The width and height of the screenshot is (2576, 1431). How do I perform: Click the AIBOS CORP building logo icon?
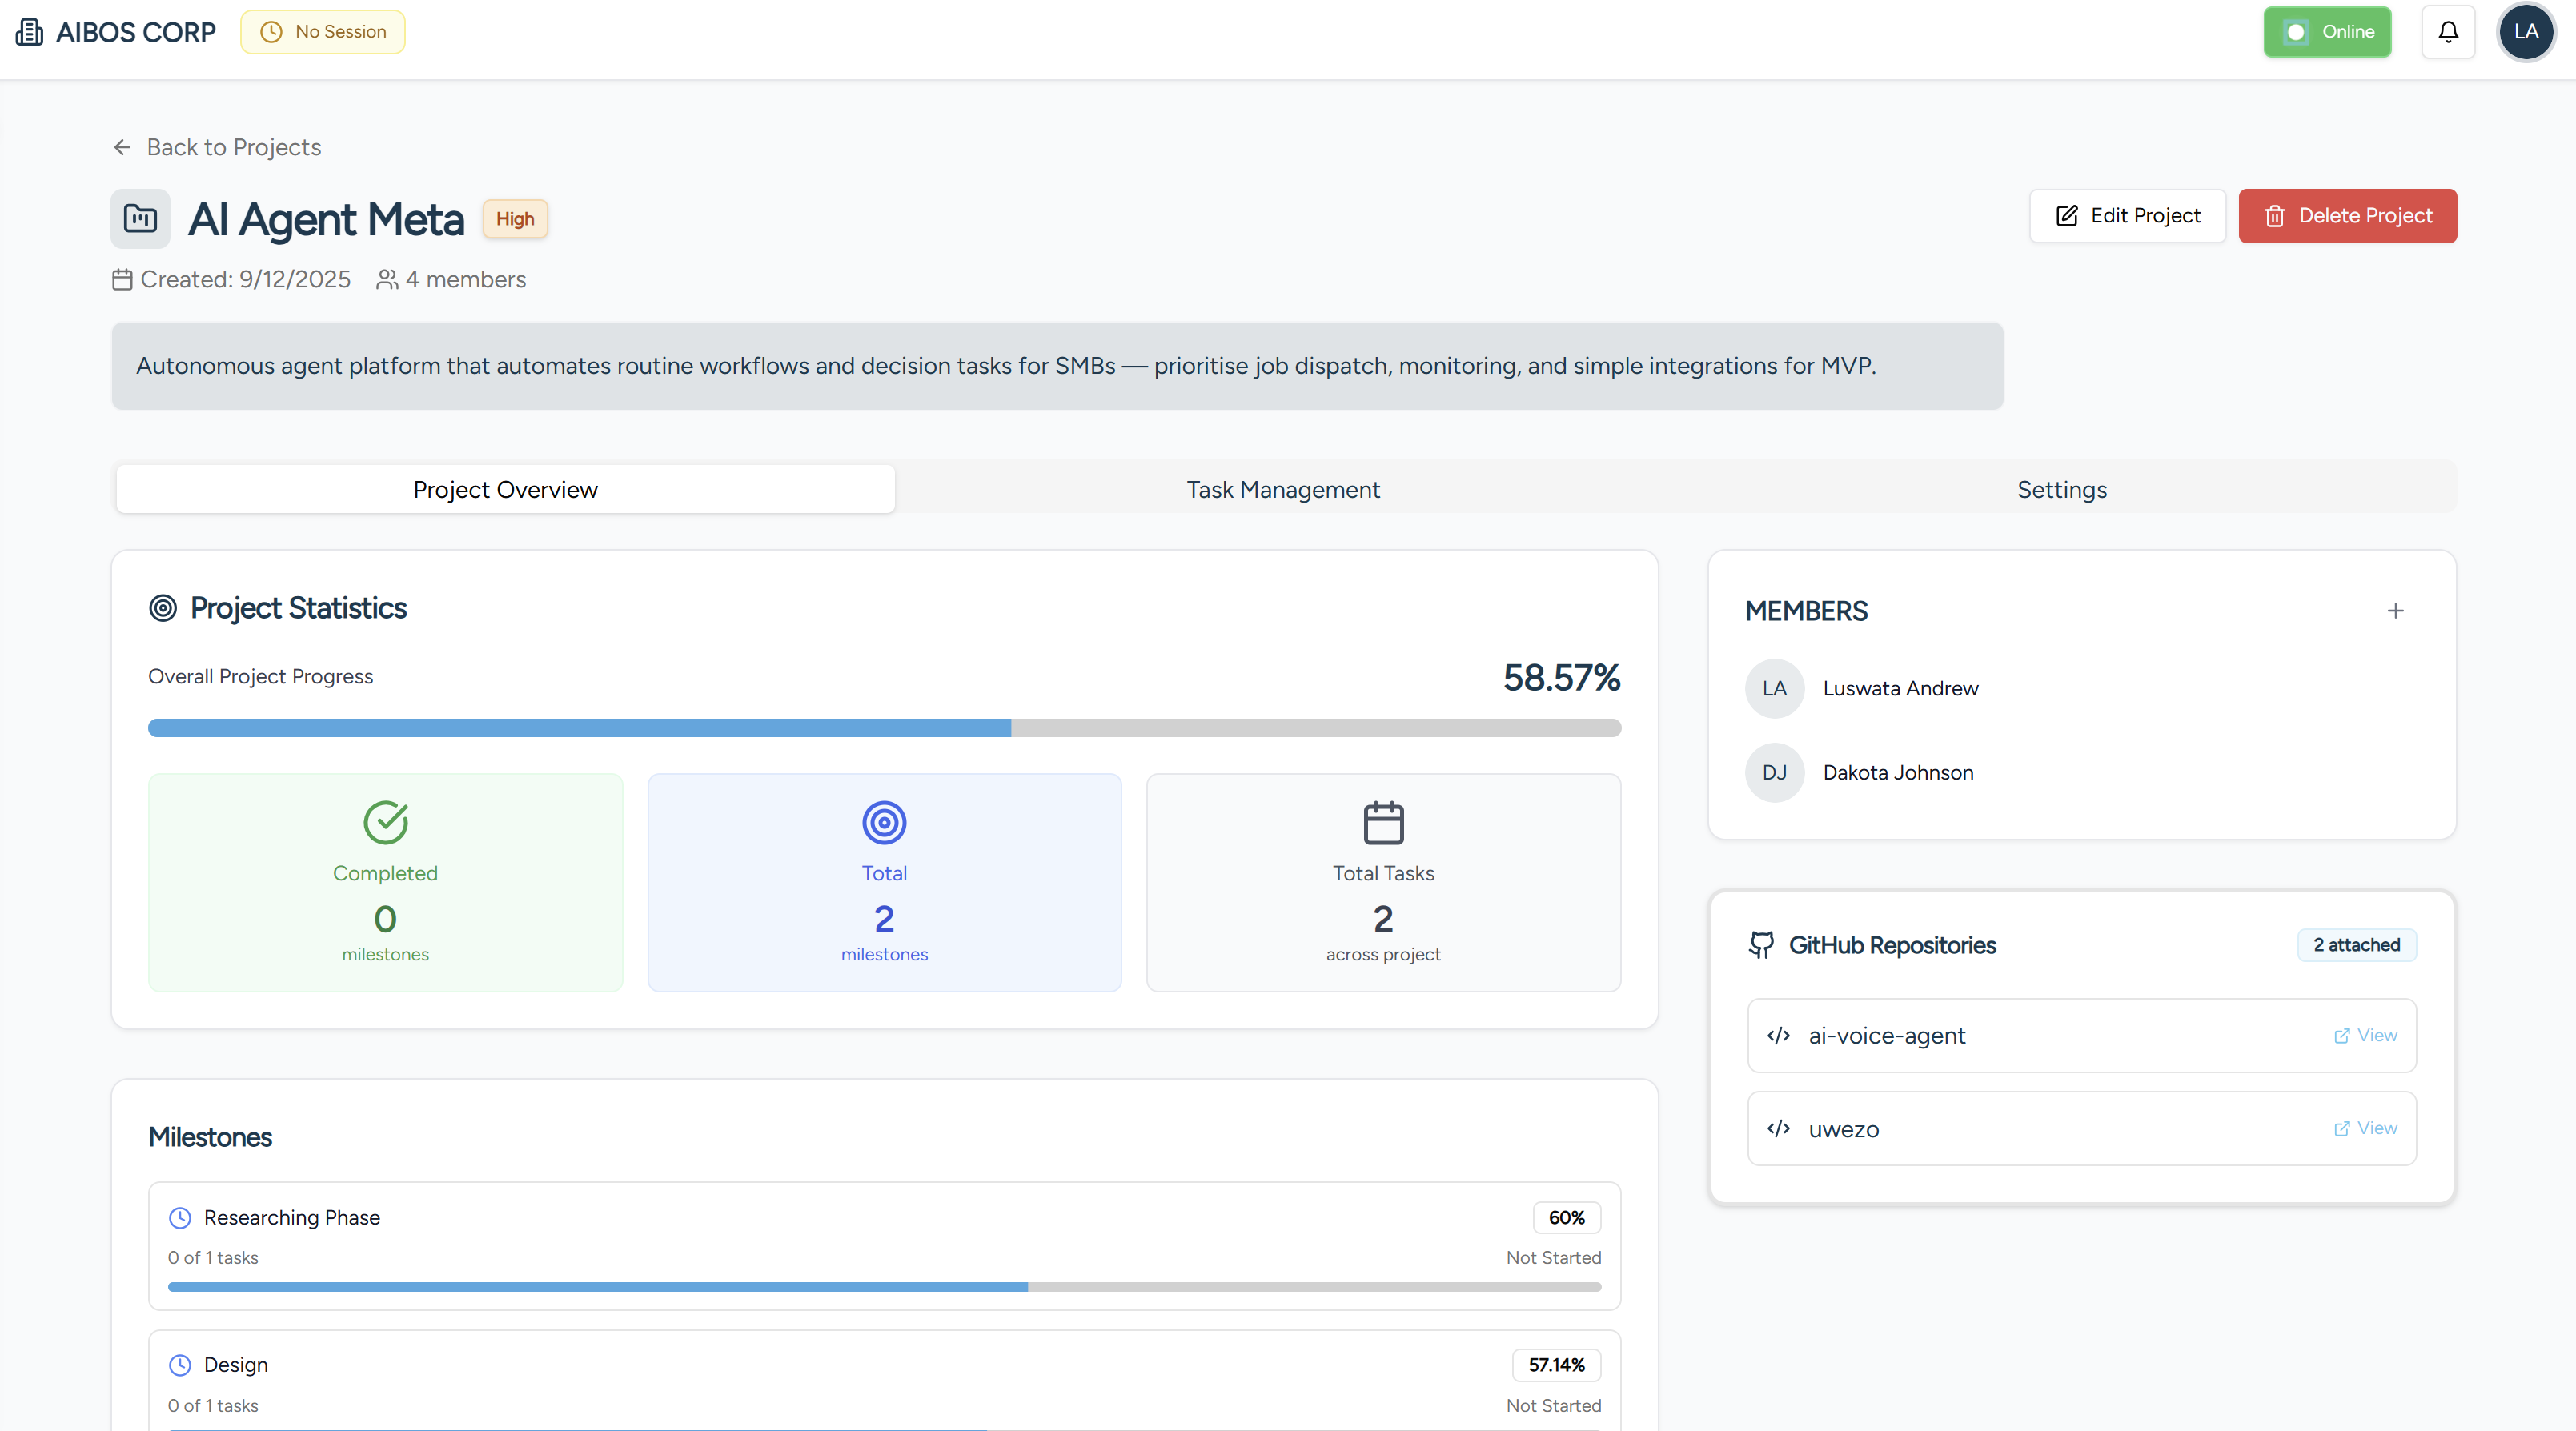point(29,31)
